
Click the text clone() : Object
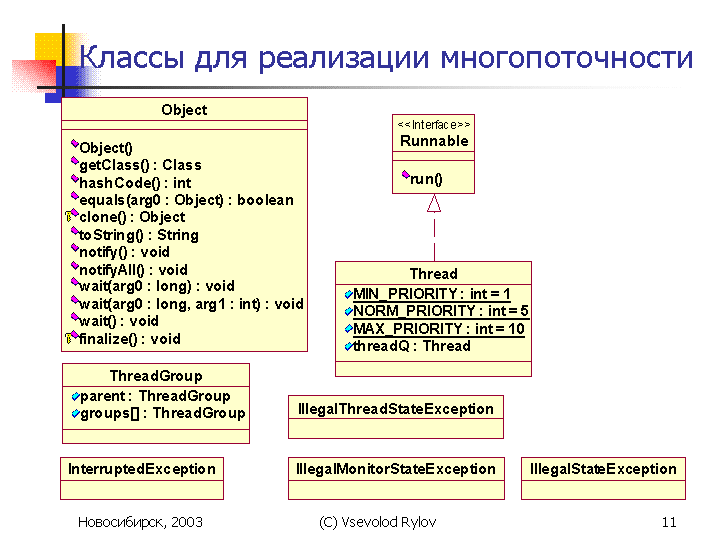[132, 217]
